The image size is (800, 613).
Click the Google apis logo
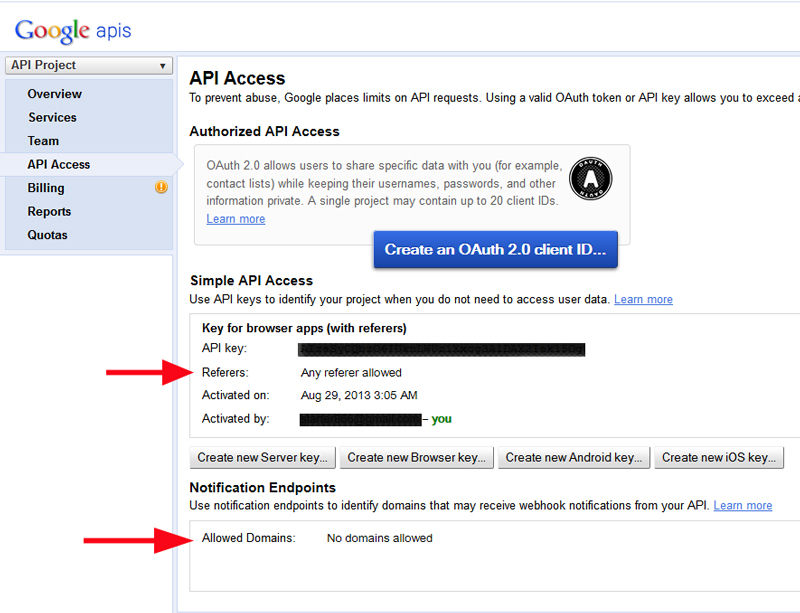click(73, 30)
